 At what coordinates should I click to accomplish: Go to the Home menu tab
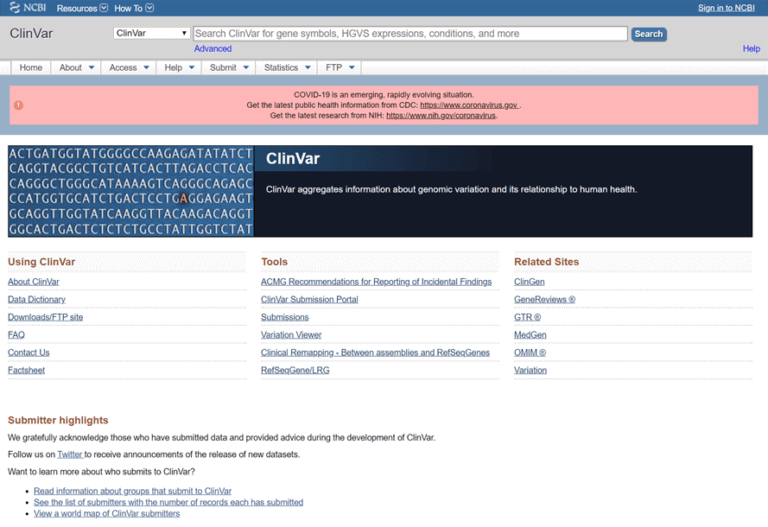click(31, 68)
